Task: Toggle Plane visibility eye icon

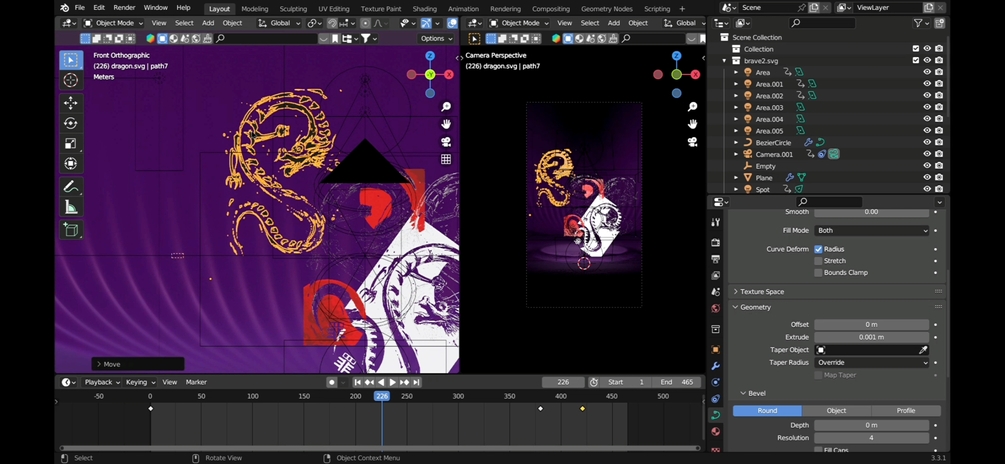Action: pyautogui.click(x=927, y=178)
